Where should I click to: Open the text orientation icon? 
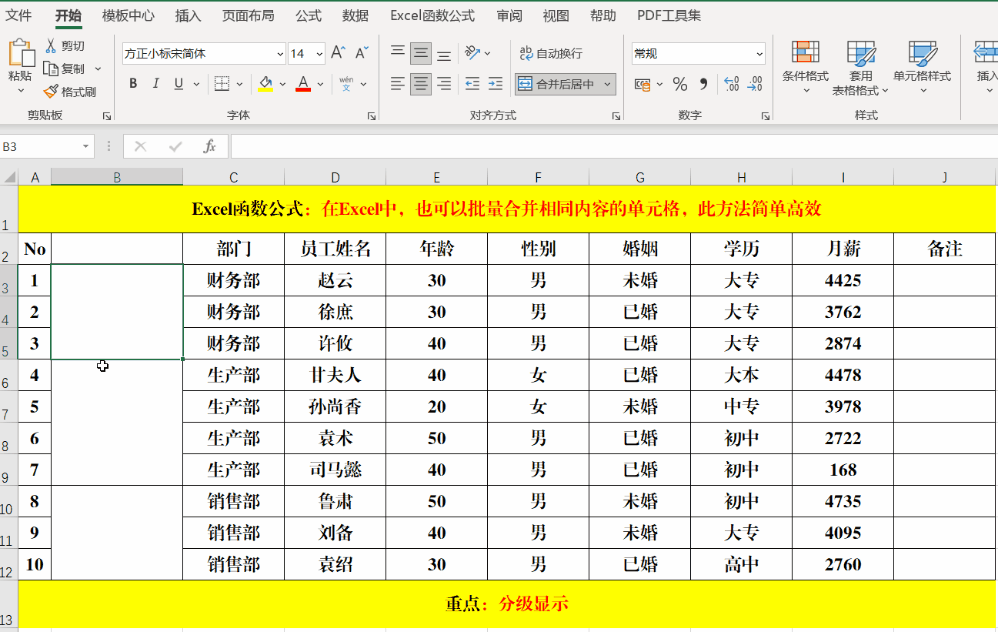pos(472,53)
